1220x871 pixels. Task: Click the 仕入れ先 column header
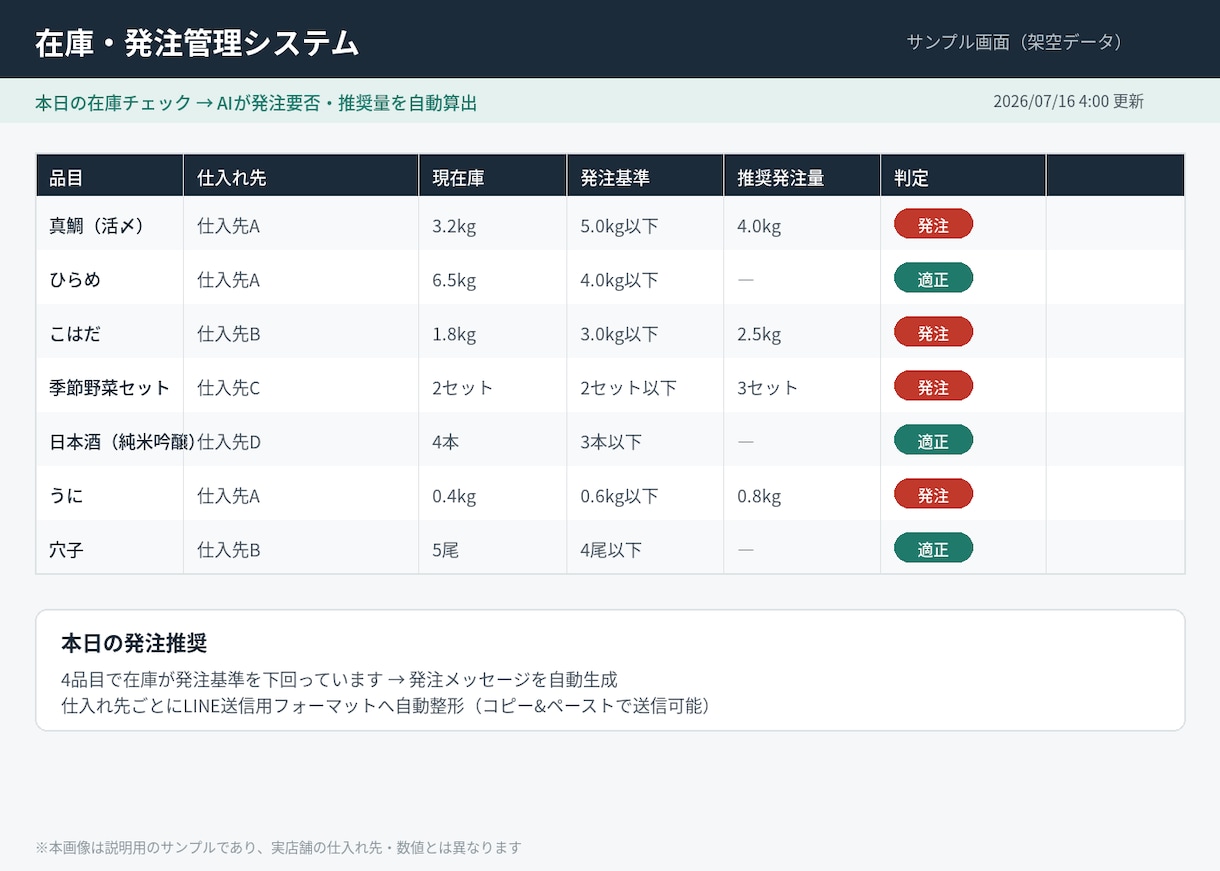click(301, 176)
